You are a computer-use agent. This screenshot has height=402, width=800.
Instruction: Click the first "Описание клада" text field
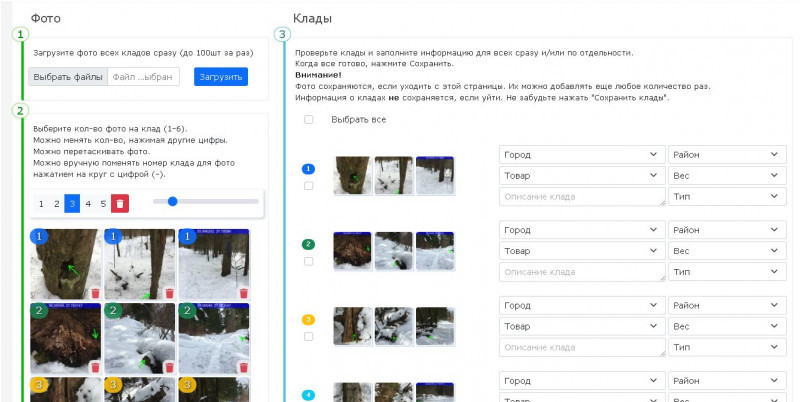(581, 197)
